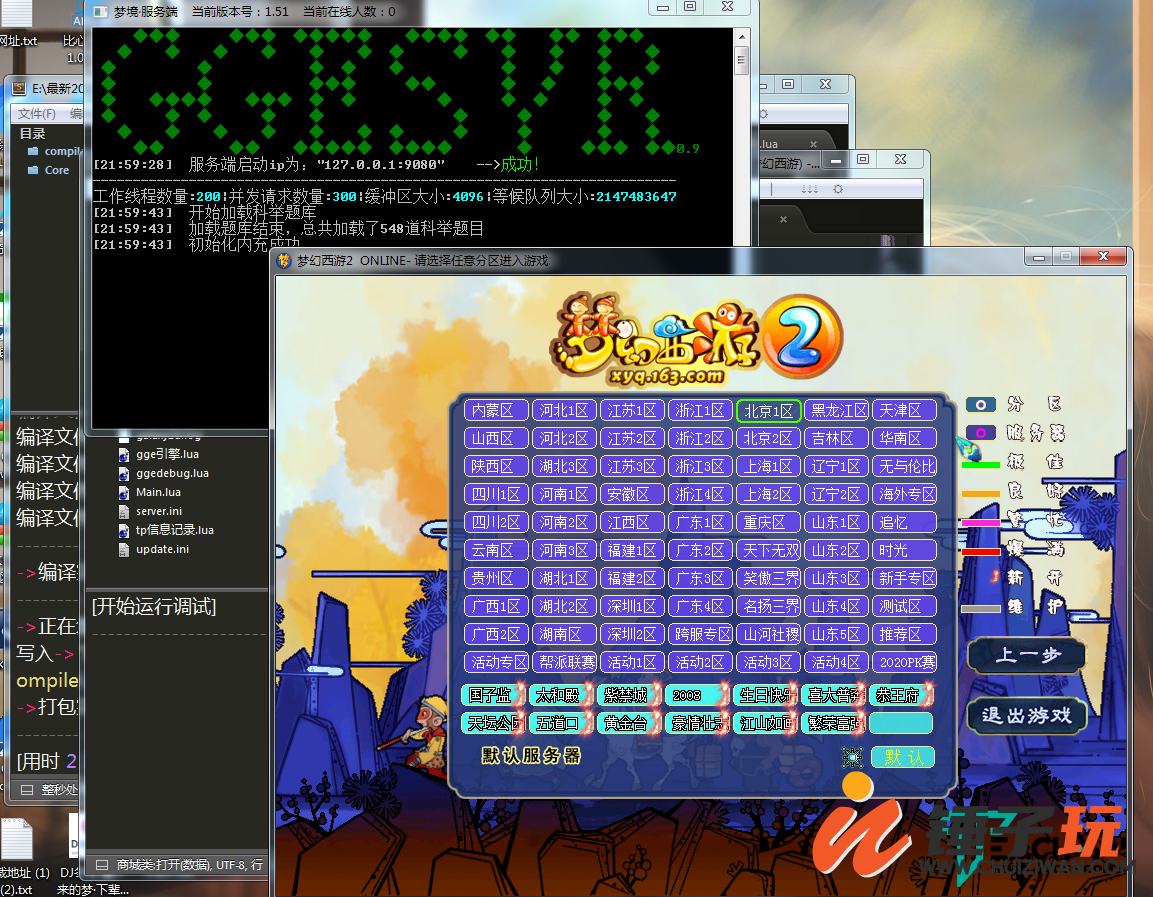
Task: Select 帮派联赛 region
Action: point(564,662)
